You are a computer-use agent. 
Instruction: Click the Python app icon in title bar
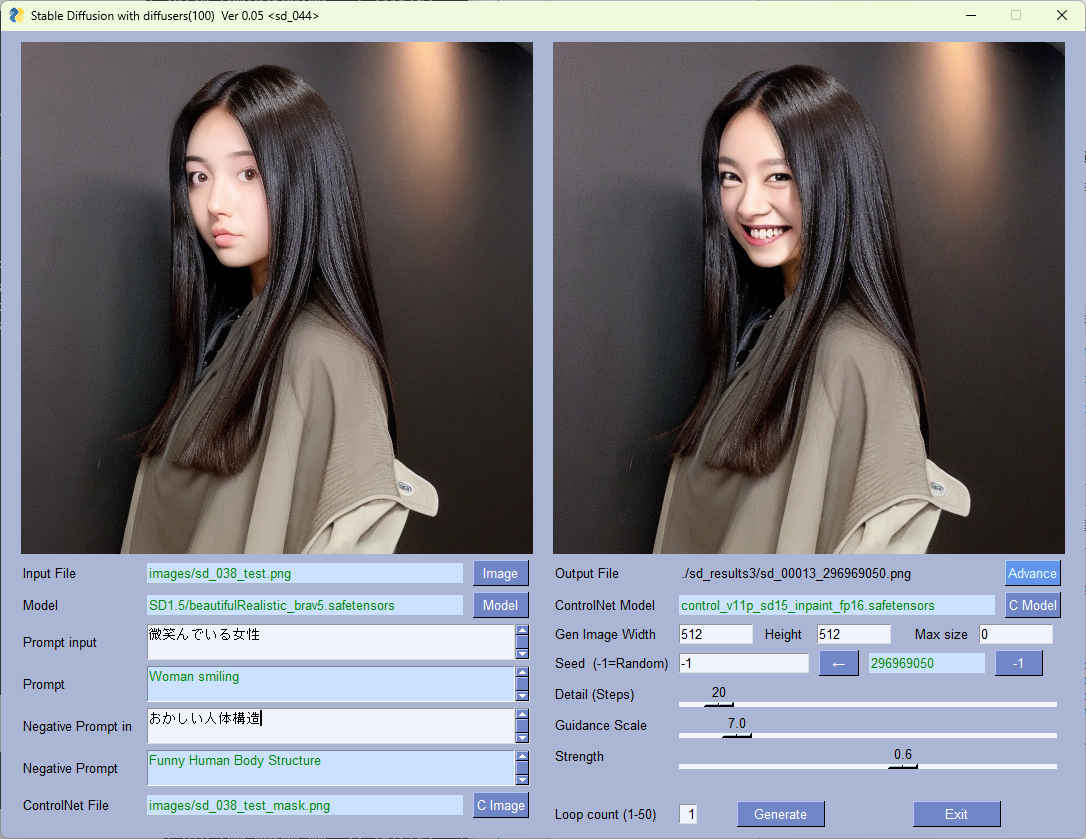tap(16, 15)
